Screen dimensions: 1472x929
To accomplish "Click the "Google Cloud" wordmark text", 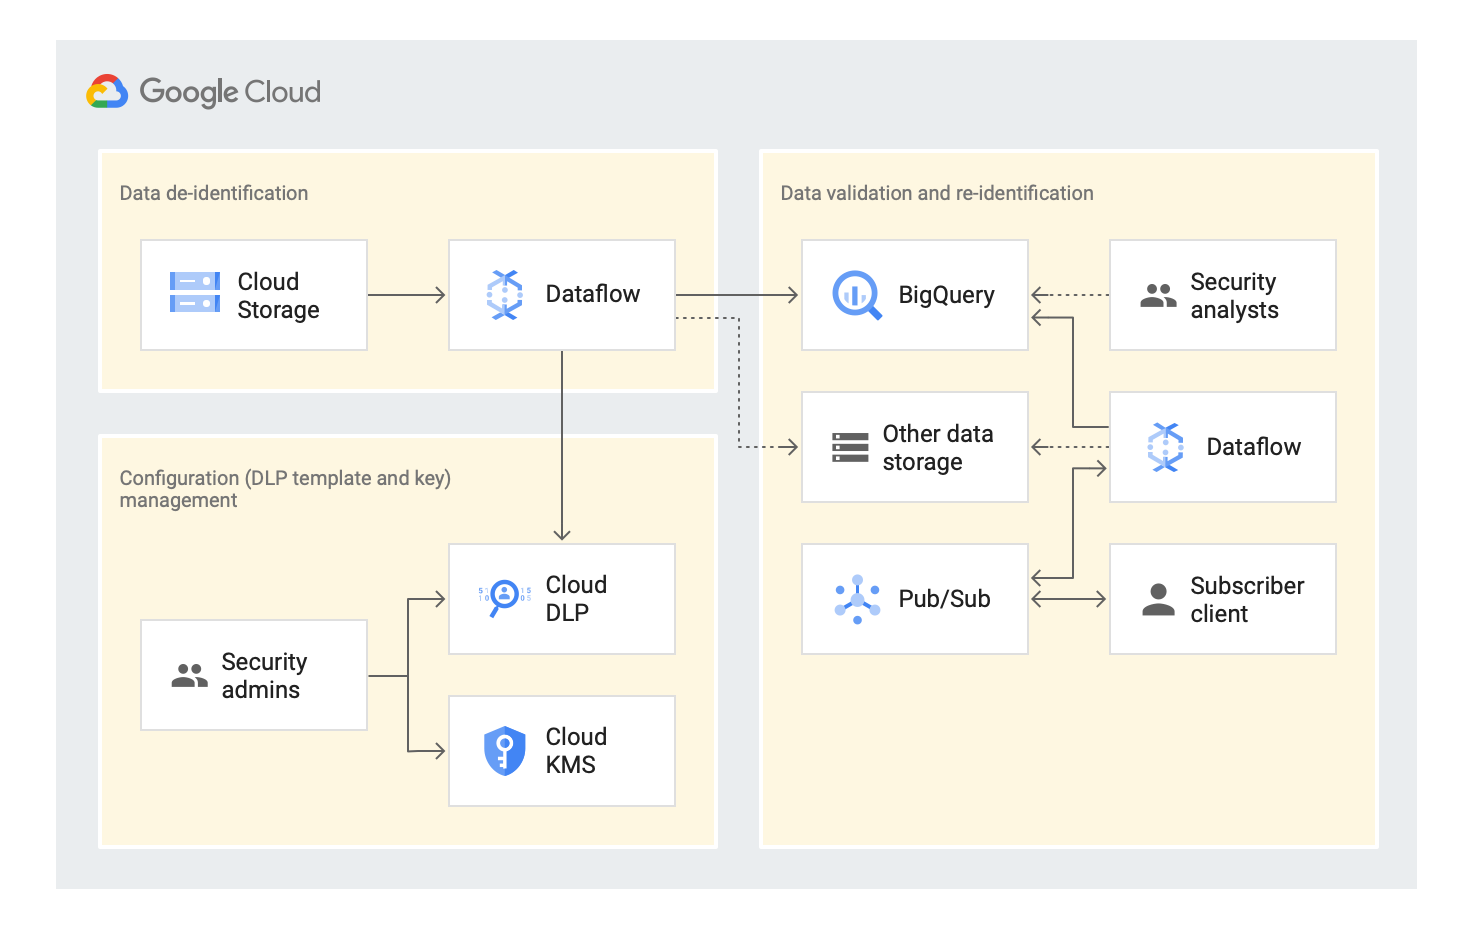I will pyautogui.click(x=230, y=92).
